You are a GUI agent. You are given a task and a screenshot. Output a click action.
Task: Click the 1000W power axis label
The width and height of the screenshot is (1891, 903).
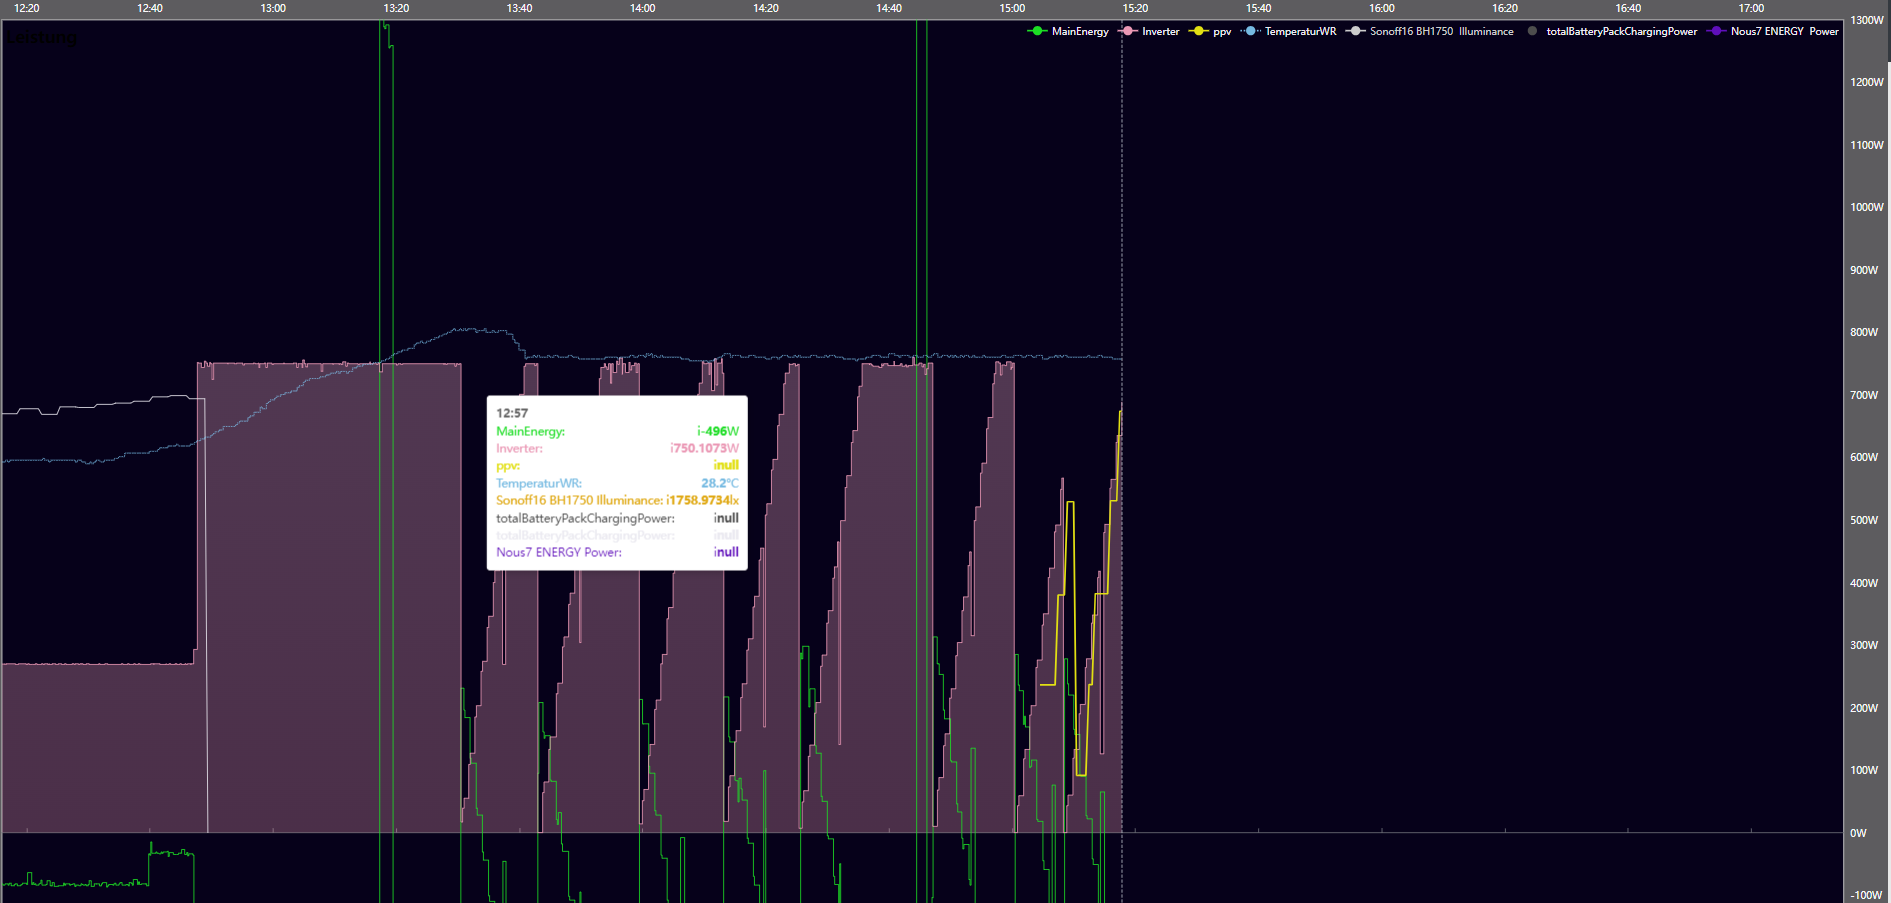tap(1867, 207)
